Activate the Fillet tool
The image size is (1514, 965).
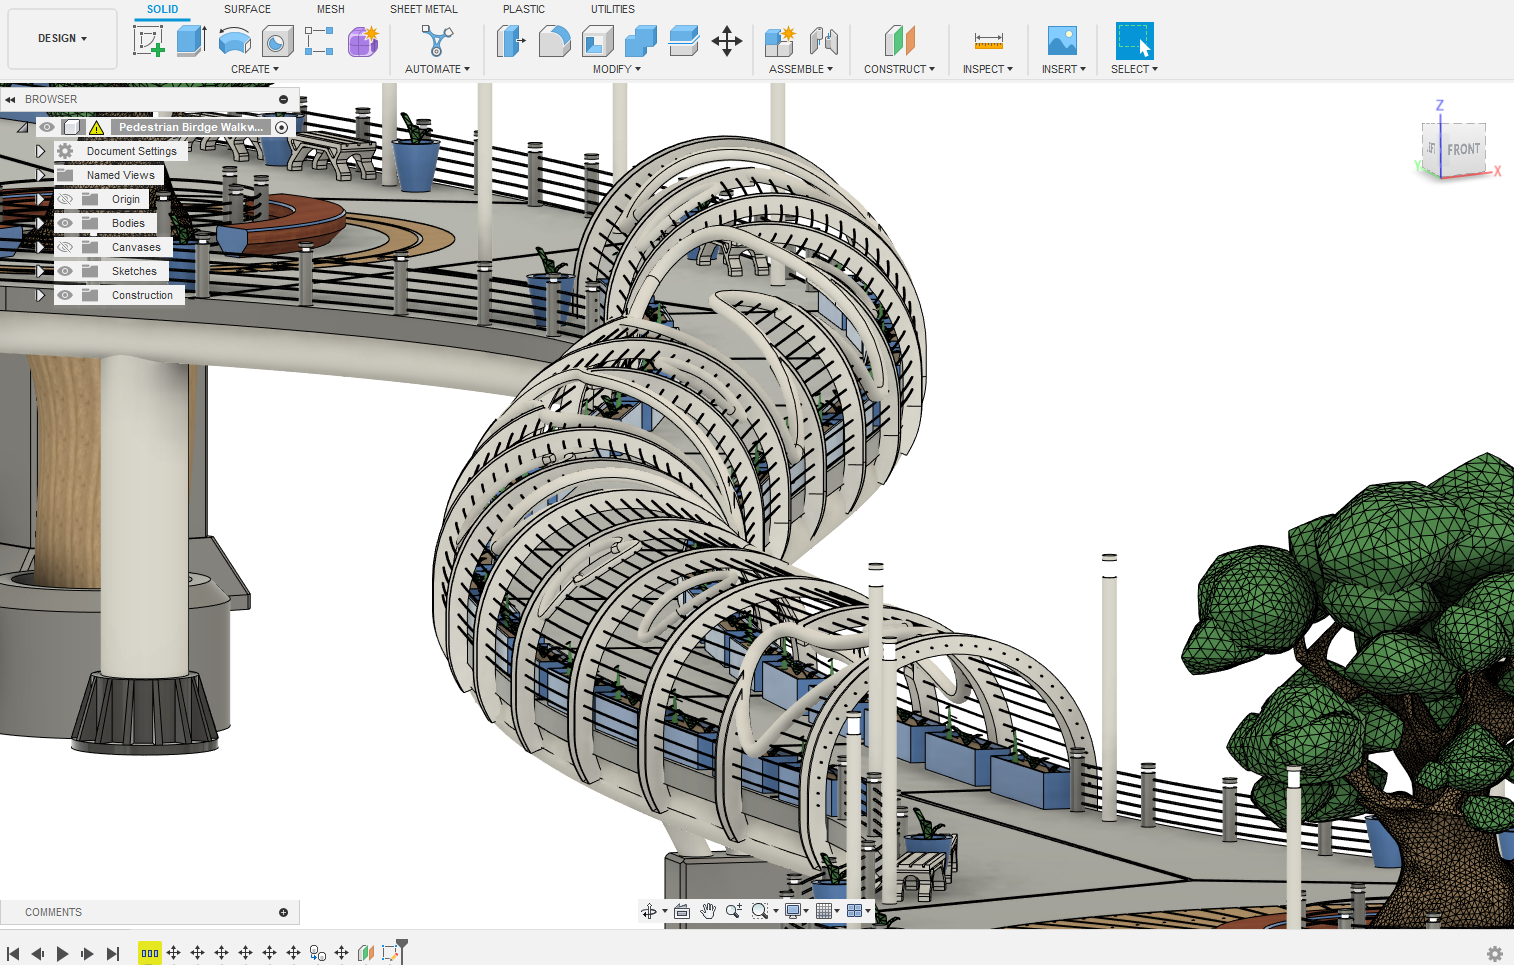coord(555,42)
